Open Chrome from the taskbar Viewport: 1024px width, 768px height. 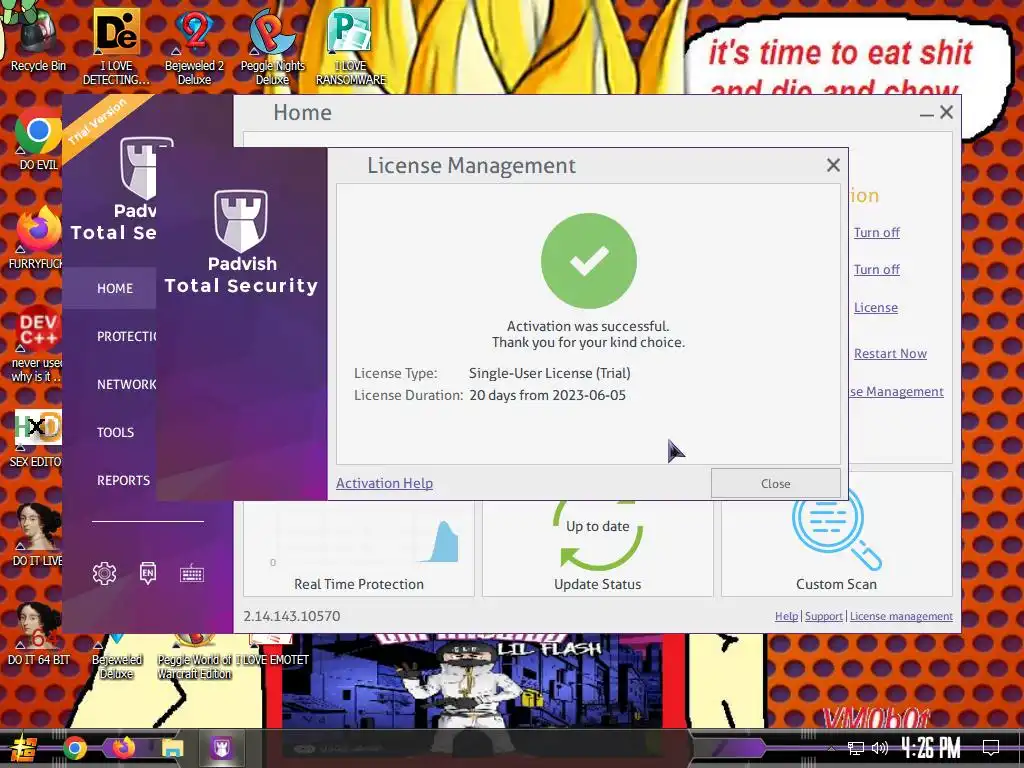pos(74,748)
